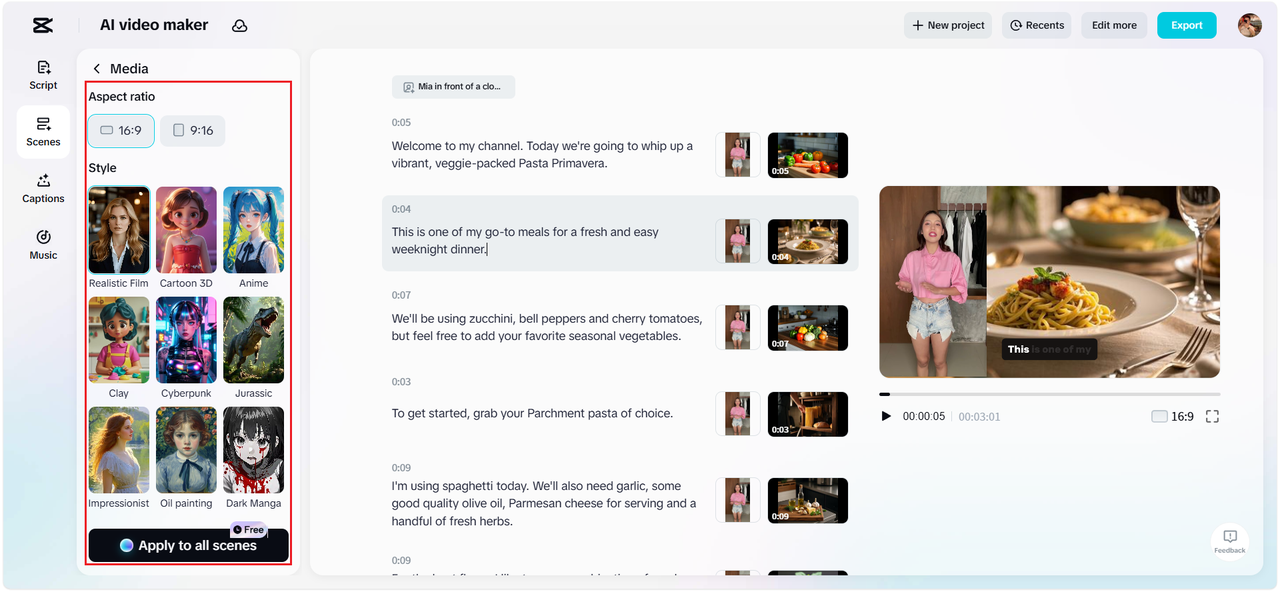Choose the Cyberpunk style

(x=186, y=348)
